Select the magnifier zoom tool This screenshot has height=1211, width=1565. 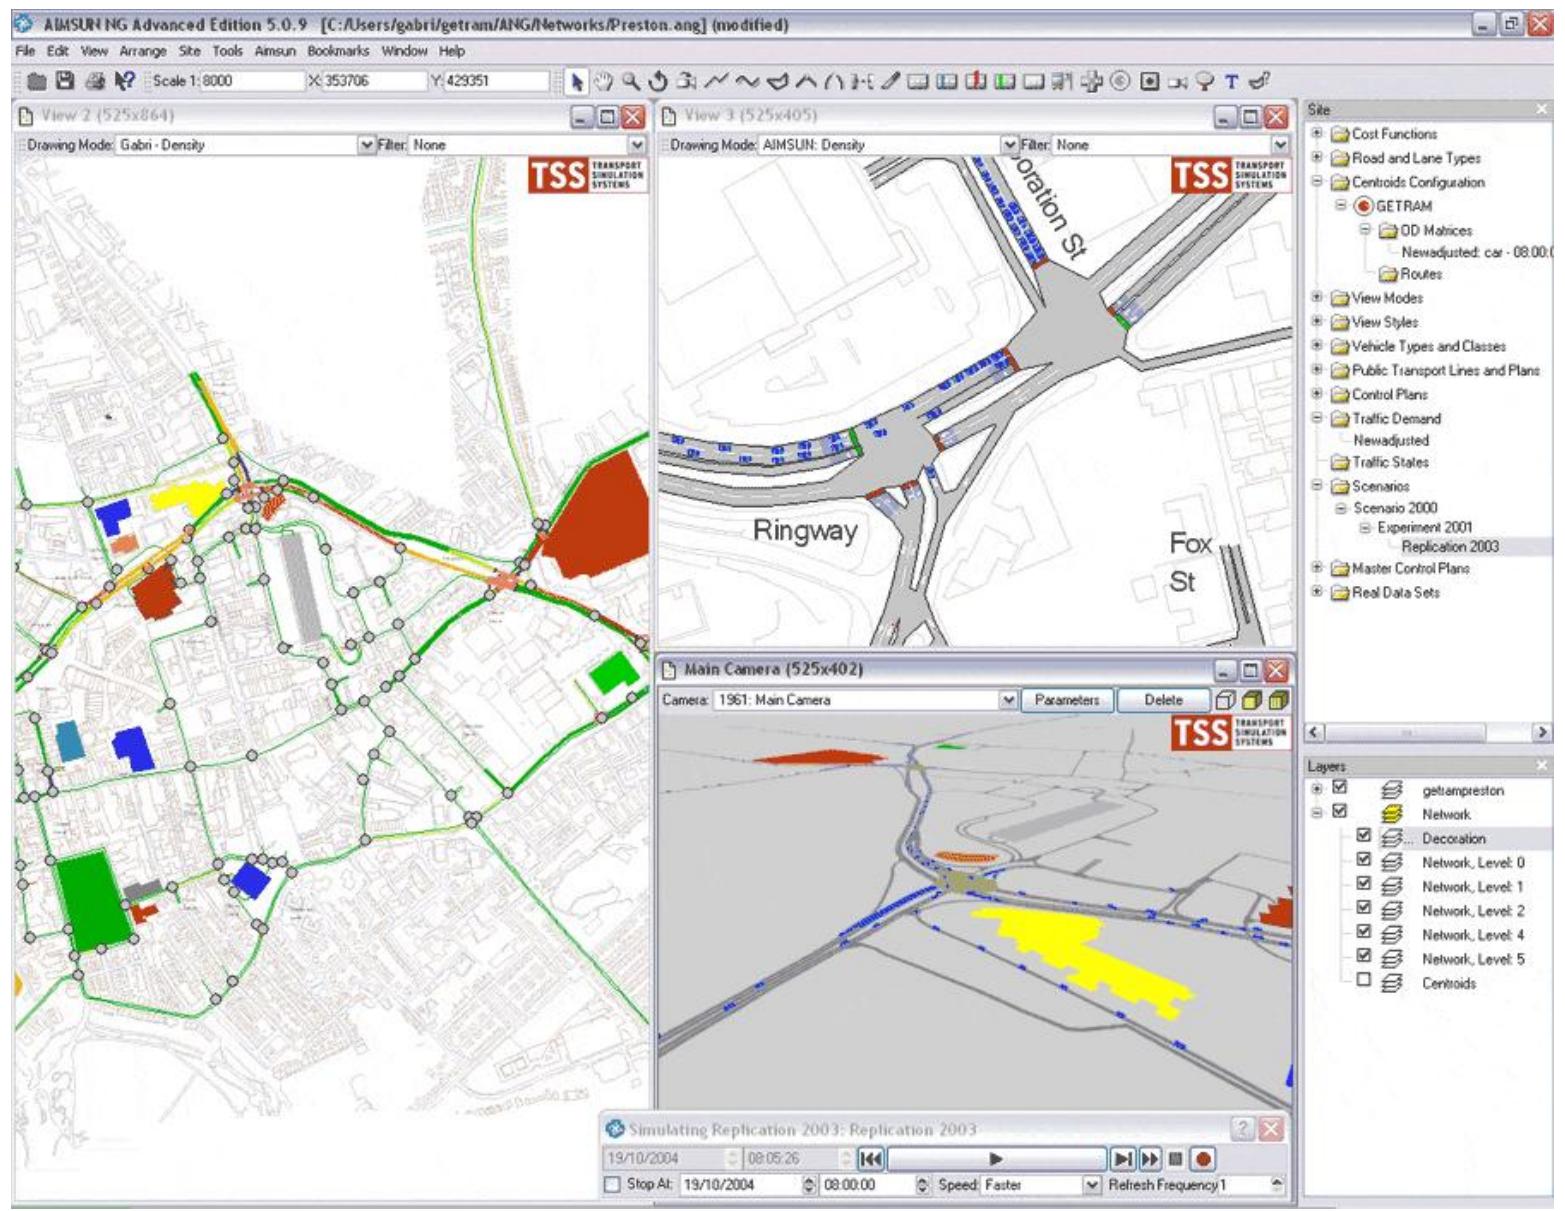coord(631,82)
